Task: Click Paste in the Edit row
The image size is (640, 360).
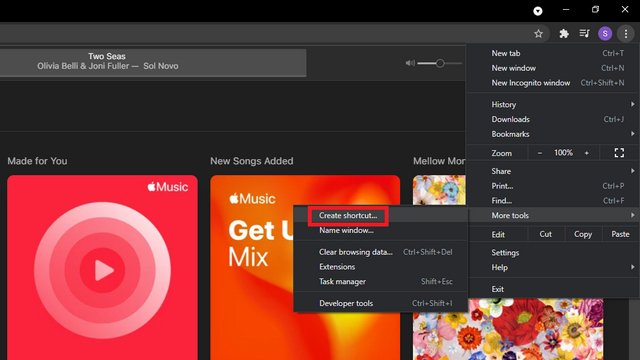Action: click(620, 234)
